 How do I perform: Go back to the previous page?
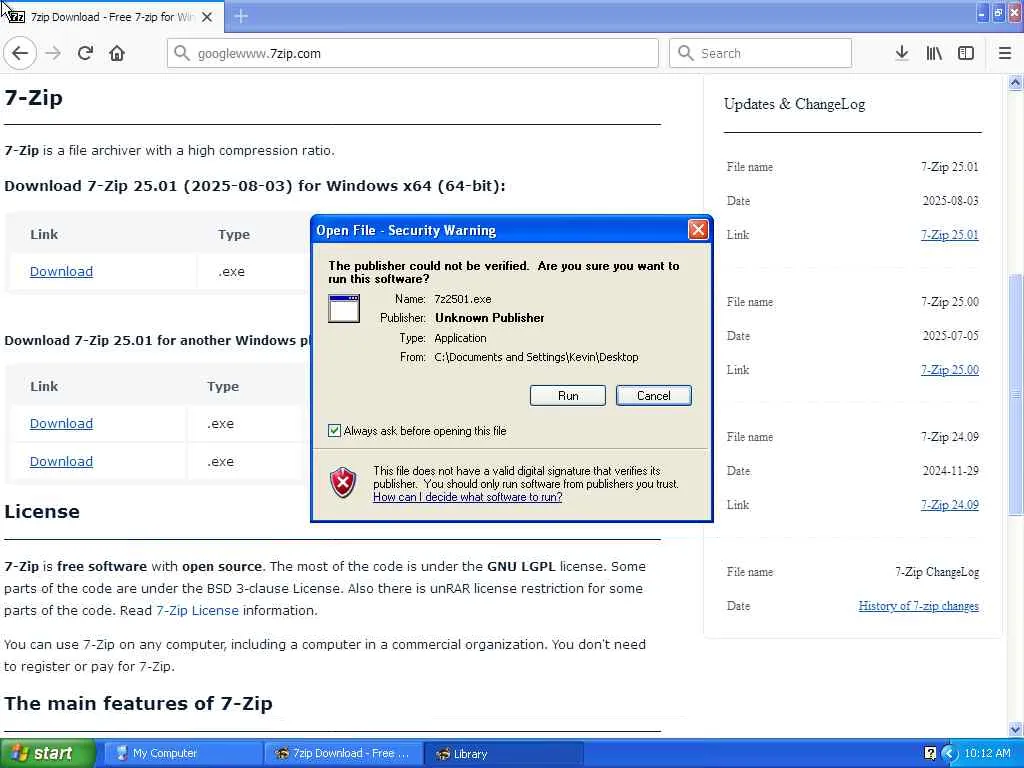click(x=20, y=54)
